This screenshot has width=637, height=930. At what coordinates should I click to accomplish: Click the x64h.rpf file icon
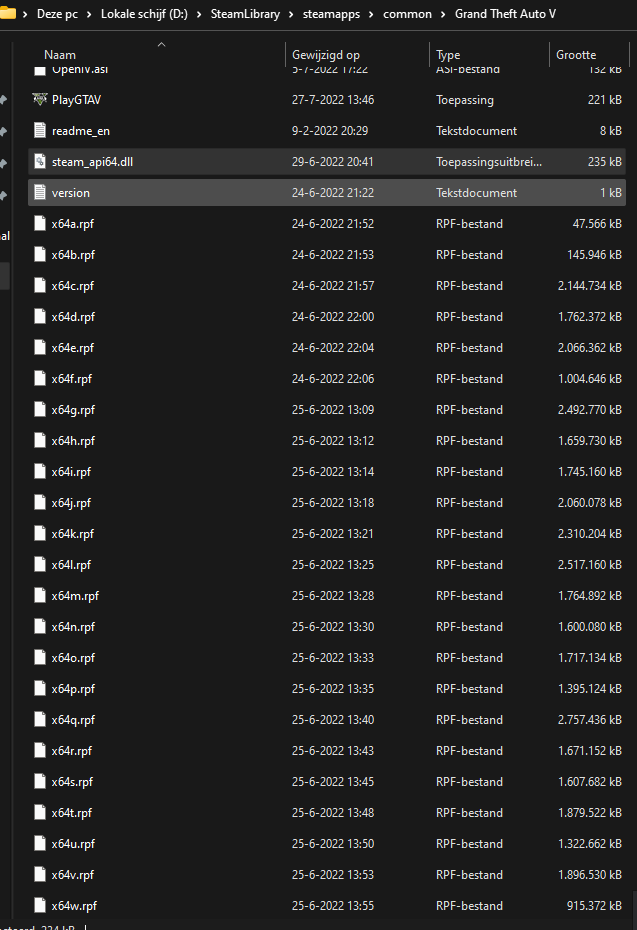point(40,441)
